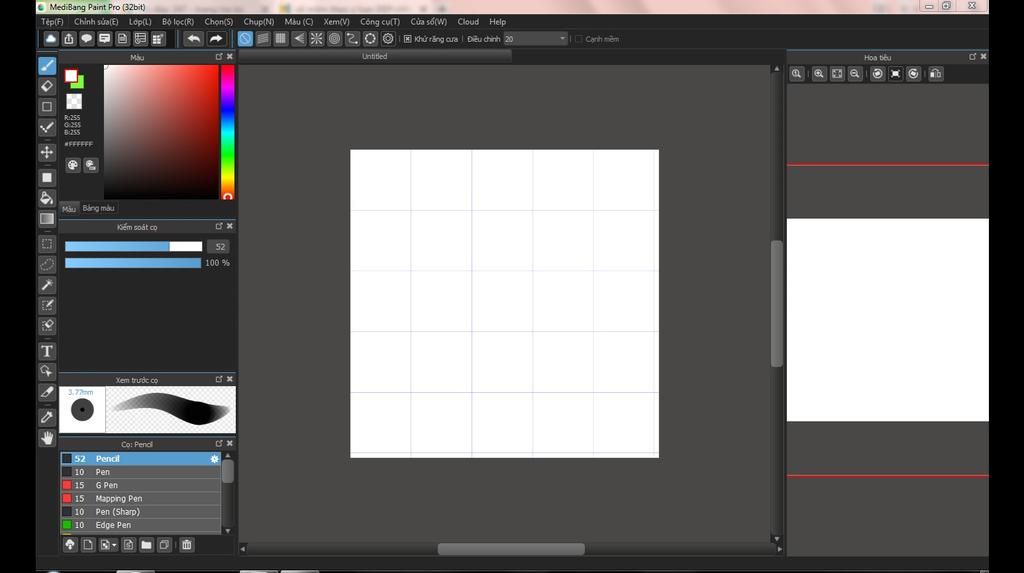Select the Select Pen tool
The width and height of the screenshot is (1024, 573).
point(47,305)
